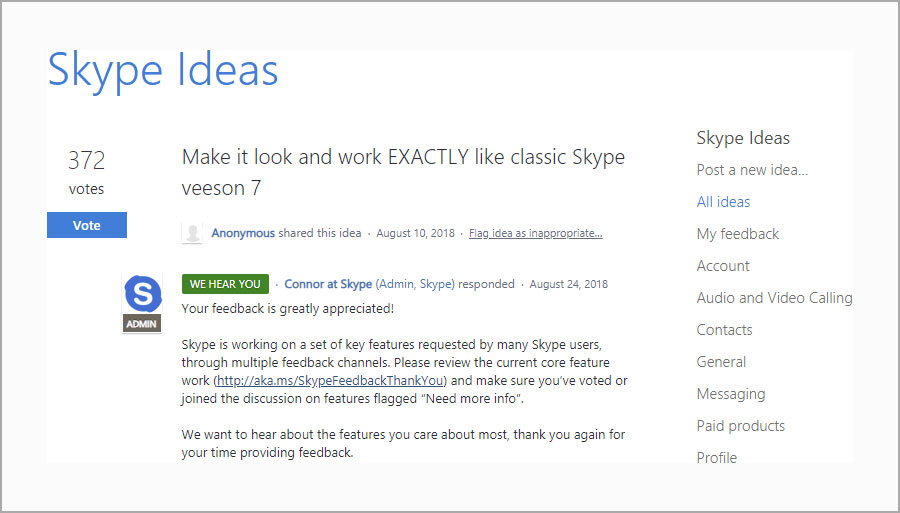Follow the aka.ms/SkypeFeedbackThankYou link
Image resolution: width=900 pixels, height=513 pixels.
(330, 380)
